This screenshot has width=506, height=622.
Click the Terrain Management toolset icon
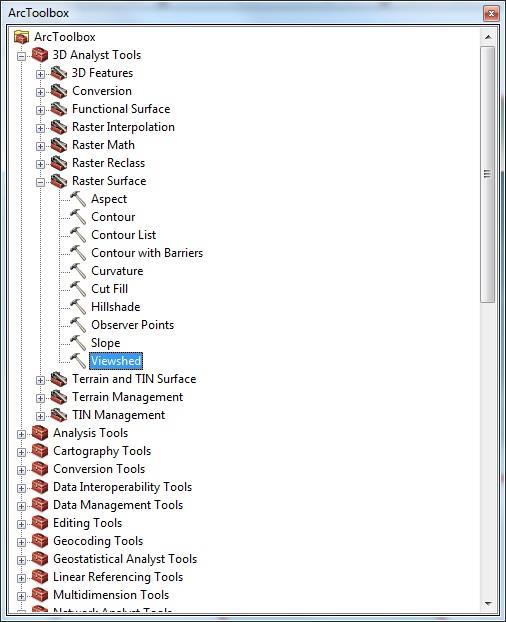(x=59, y=397)
